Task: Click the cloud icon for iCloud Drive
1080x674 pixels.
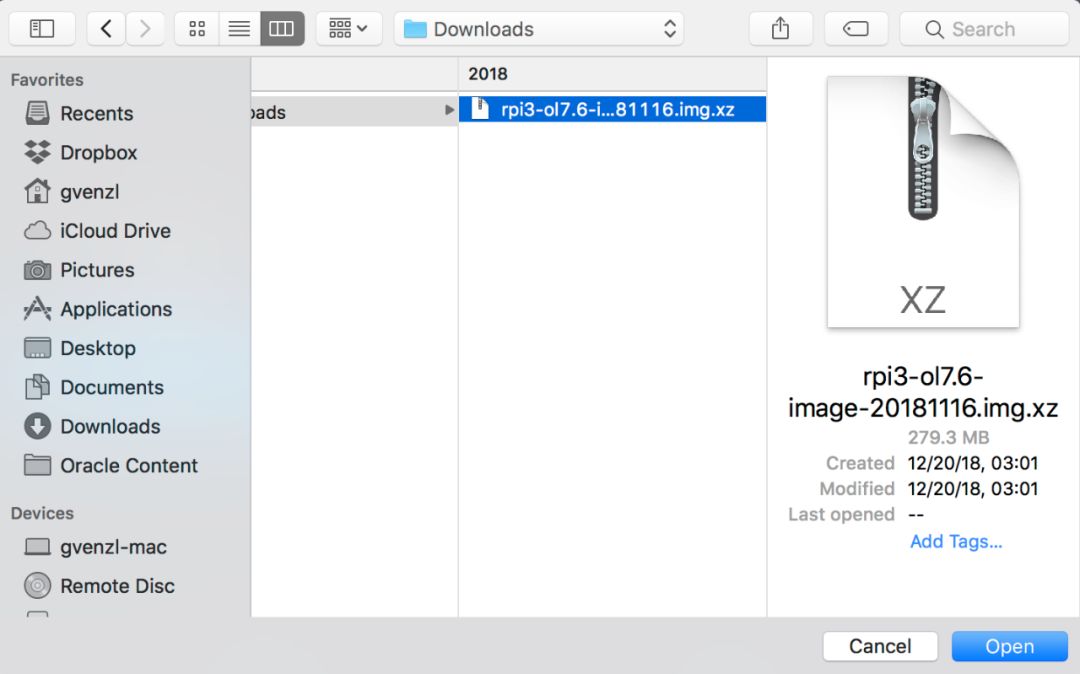Action: point(37,231)
